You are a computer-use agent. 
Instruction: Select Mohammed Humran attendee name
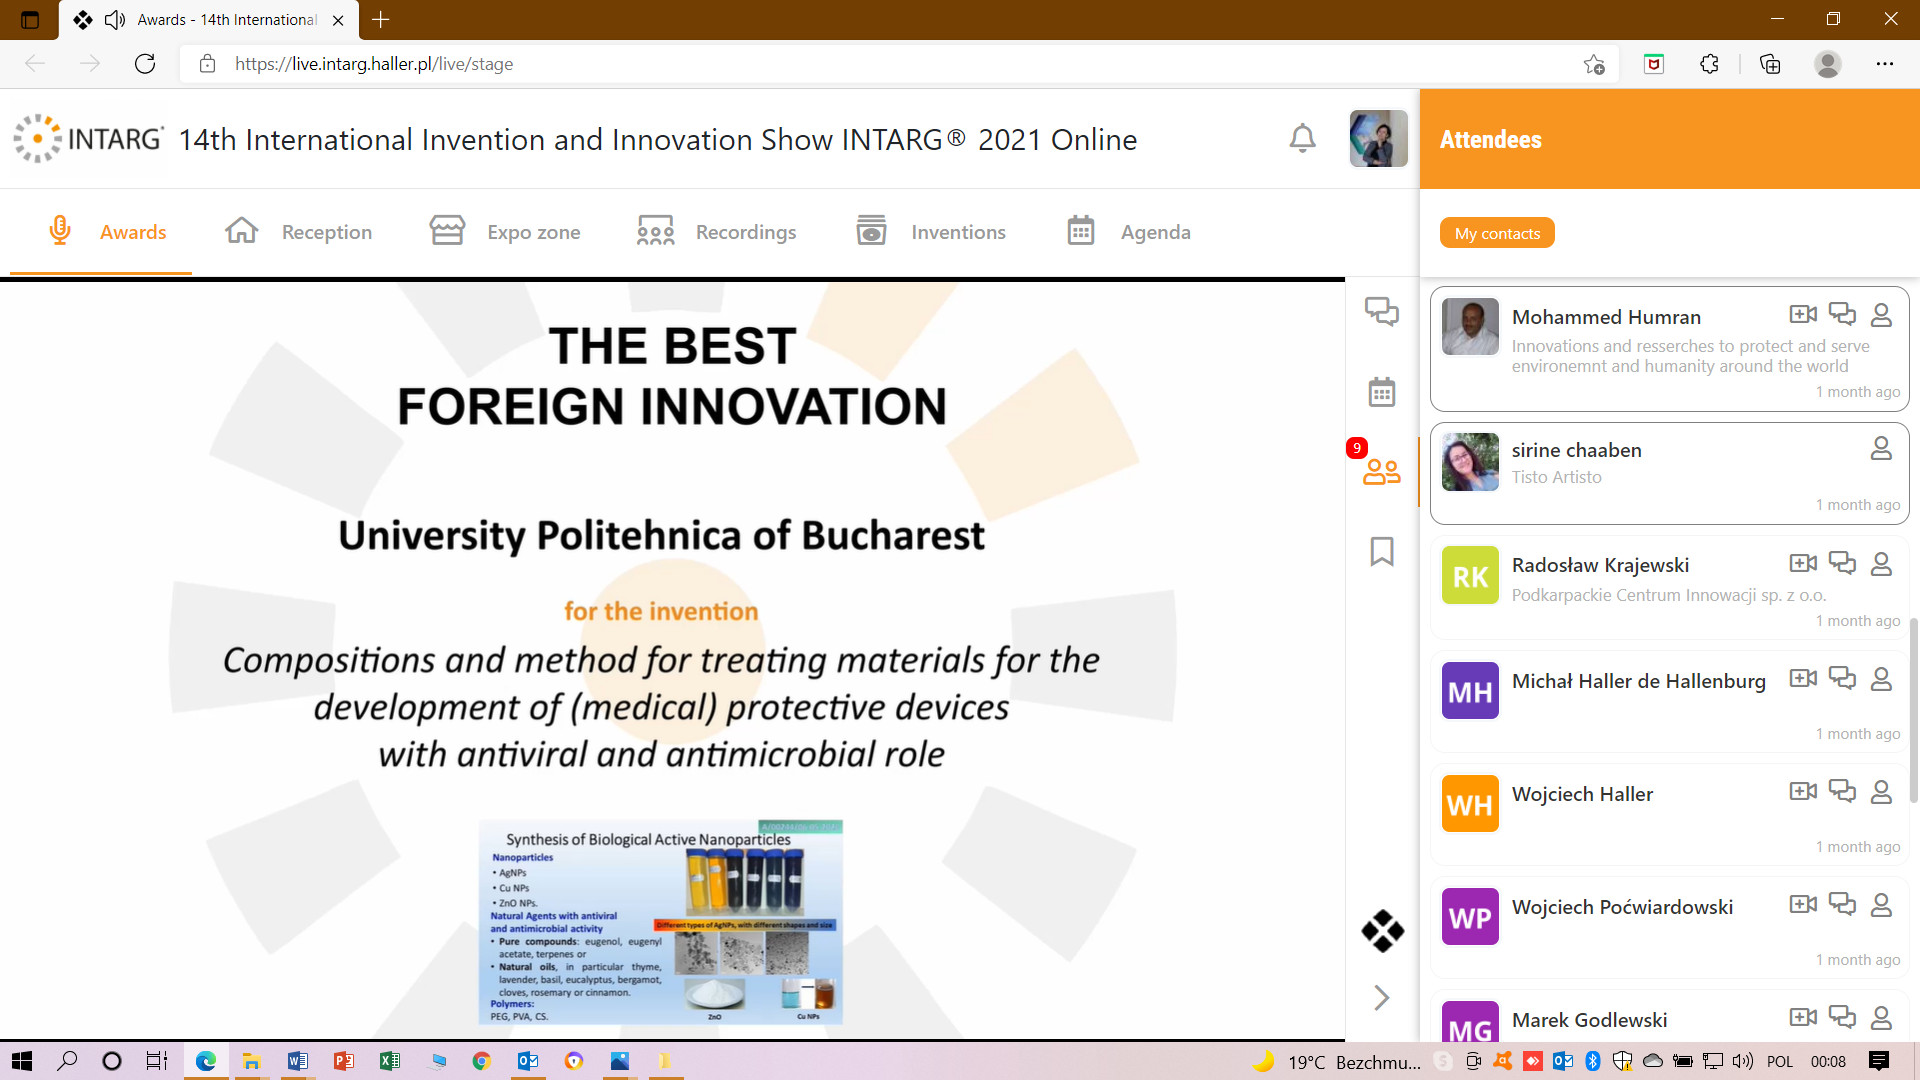1606,317
